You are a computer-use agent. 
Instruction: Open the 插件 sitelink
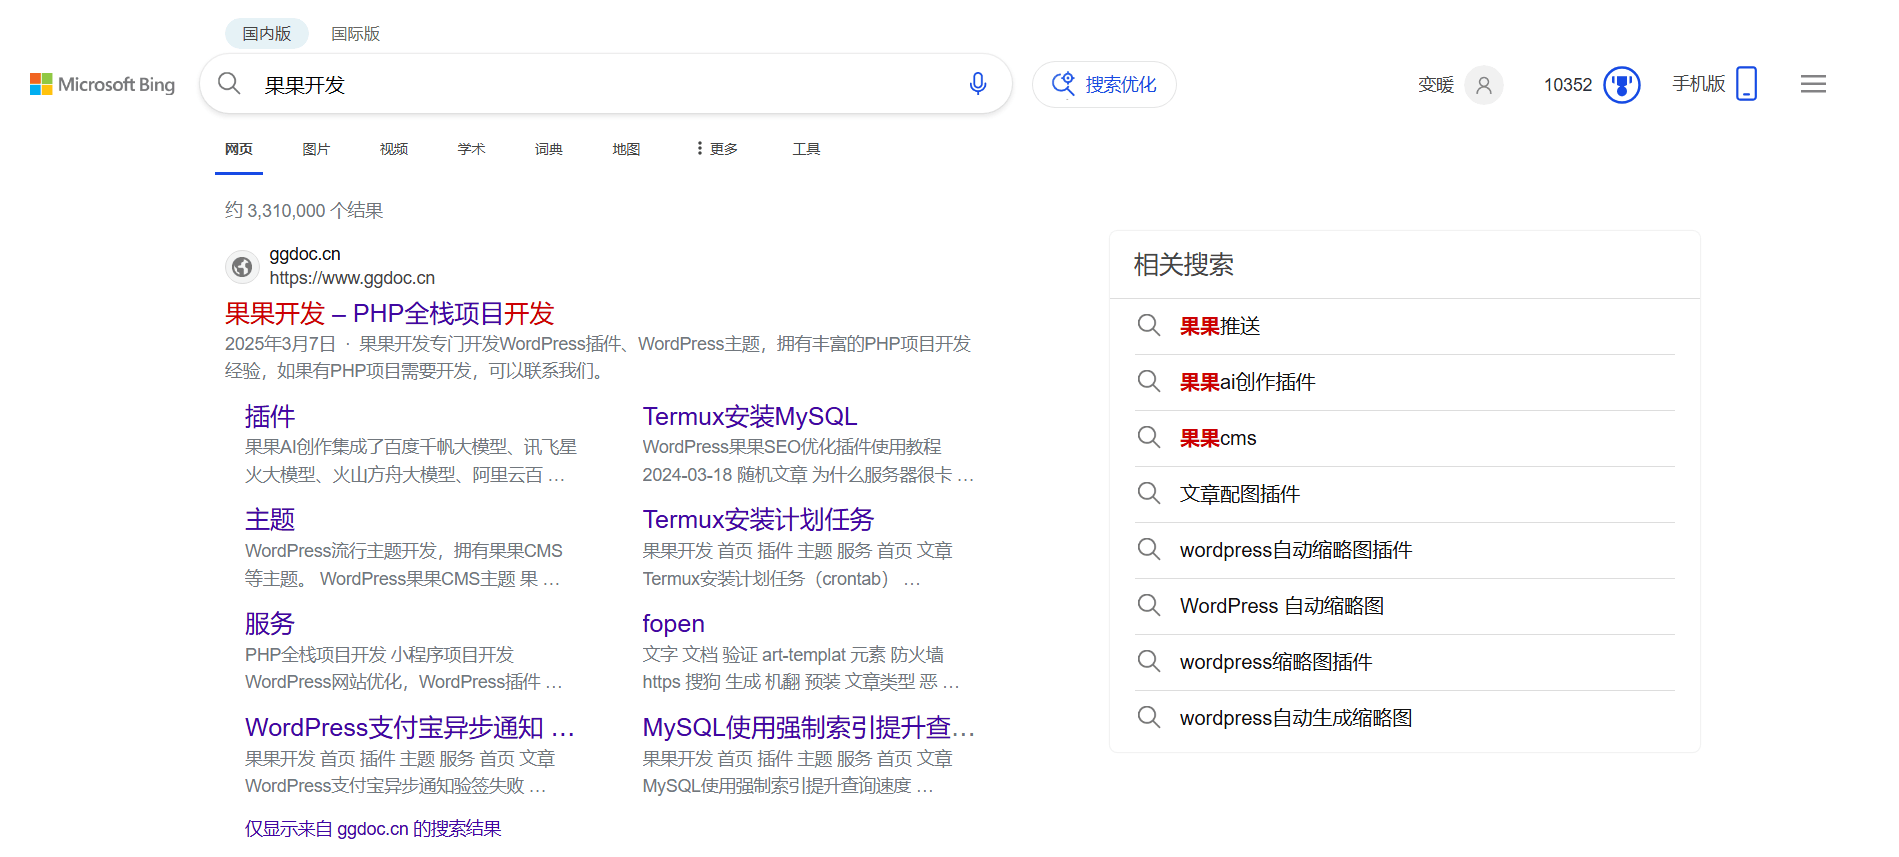(x=270, y=416)
